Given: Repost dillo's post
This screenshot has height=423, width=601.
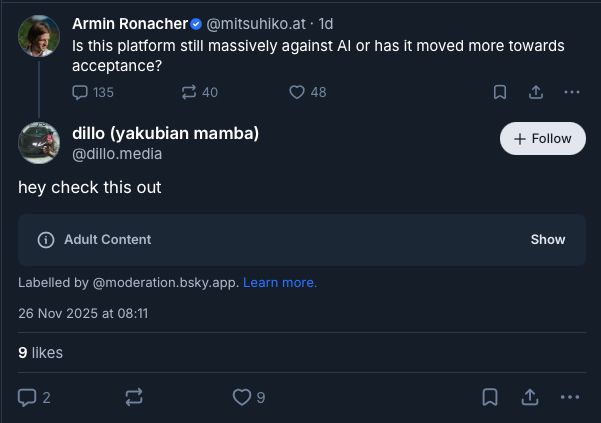Looking at the screenshot, I should click(134, 397).
